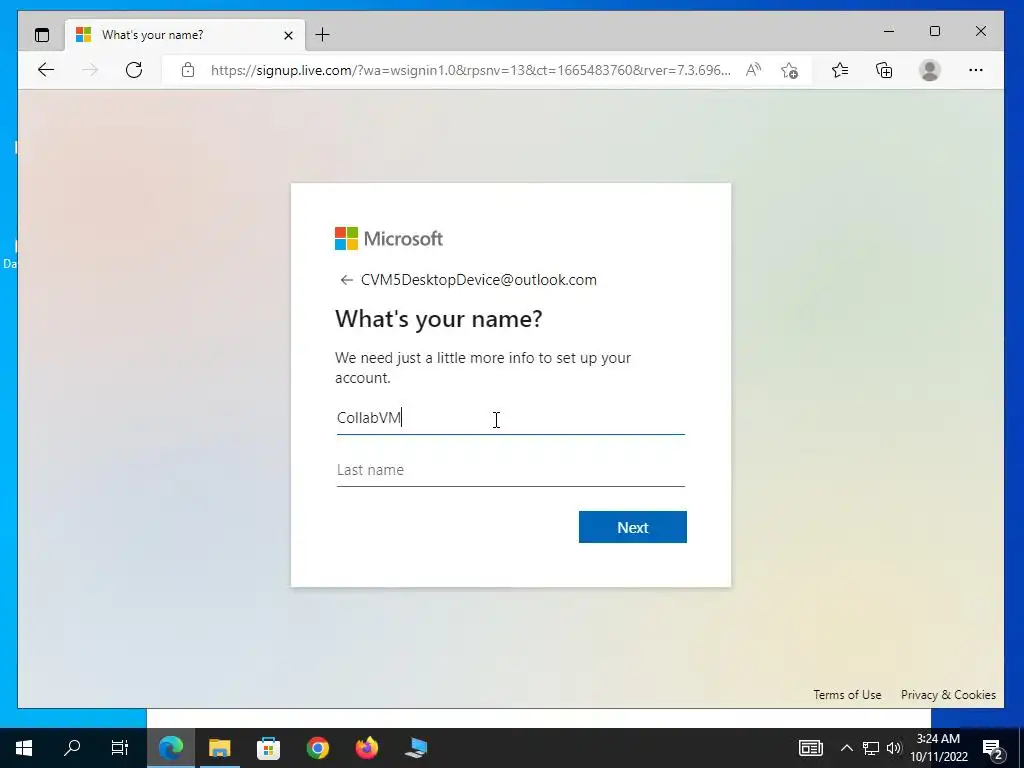Open the tab actions menu icon
This screenshot has width=1024, height=768.
tap(42, 35)
